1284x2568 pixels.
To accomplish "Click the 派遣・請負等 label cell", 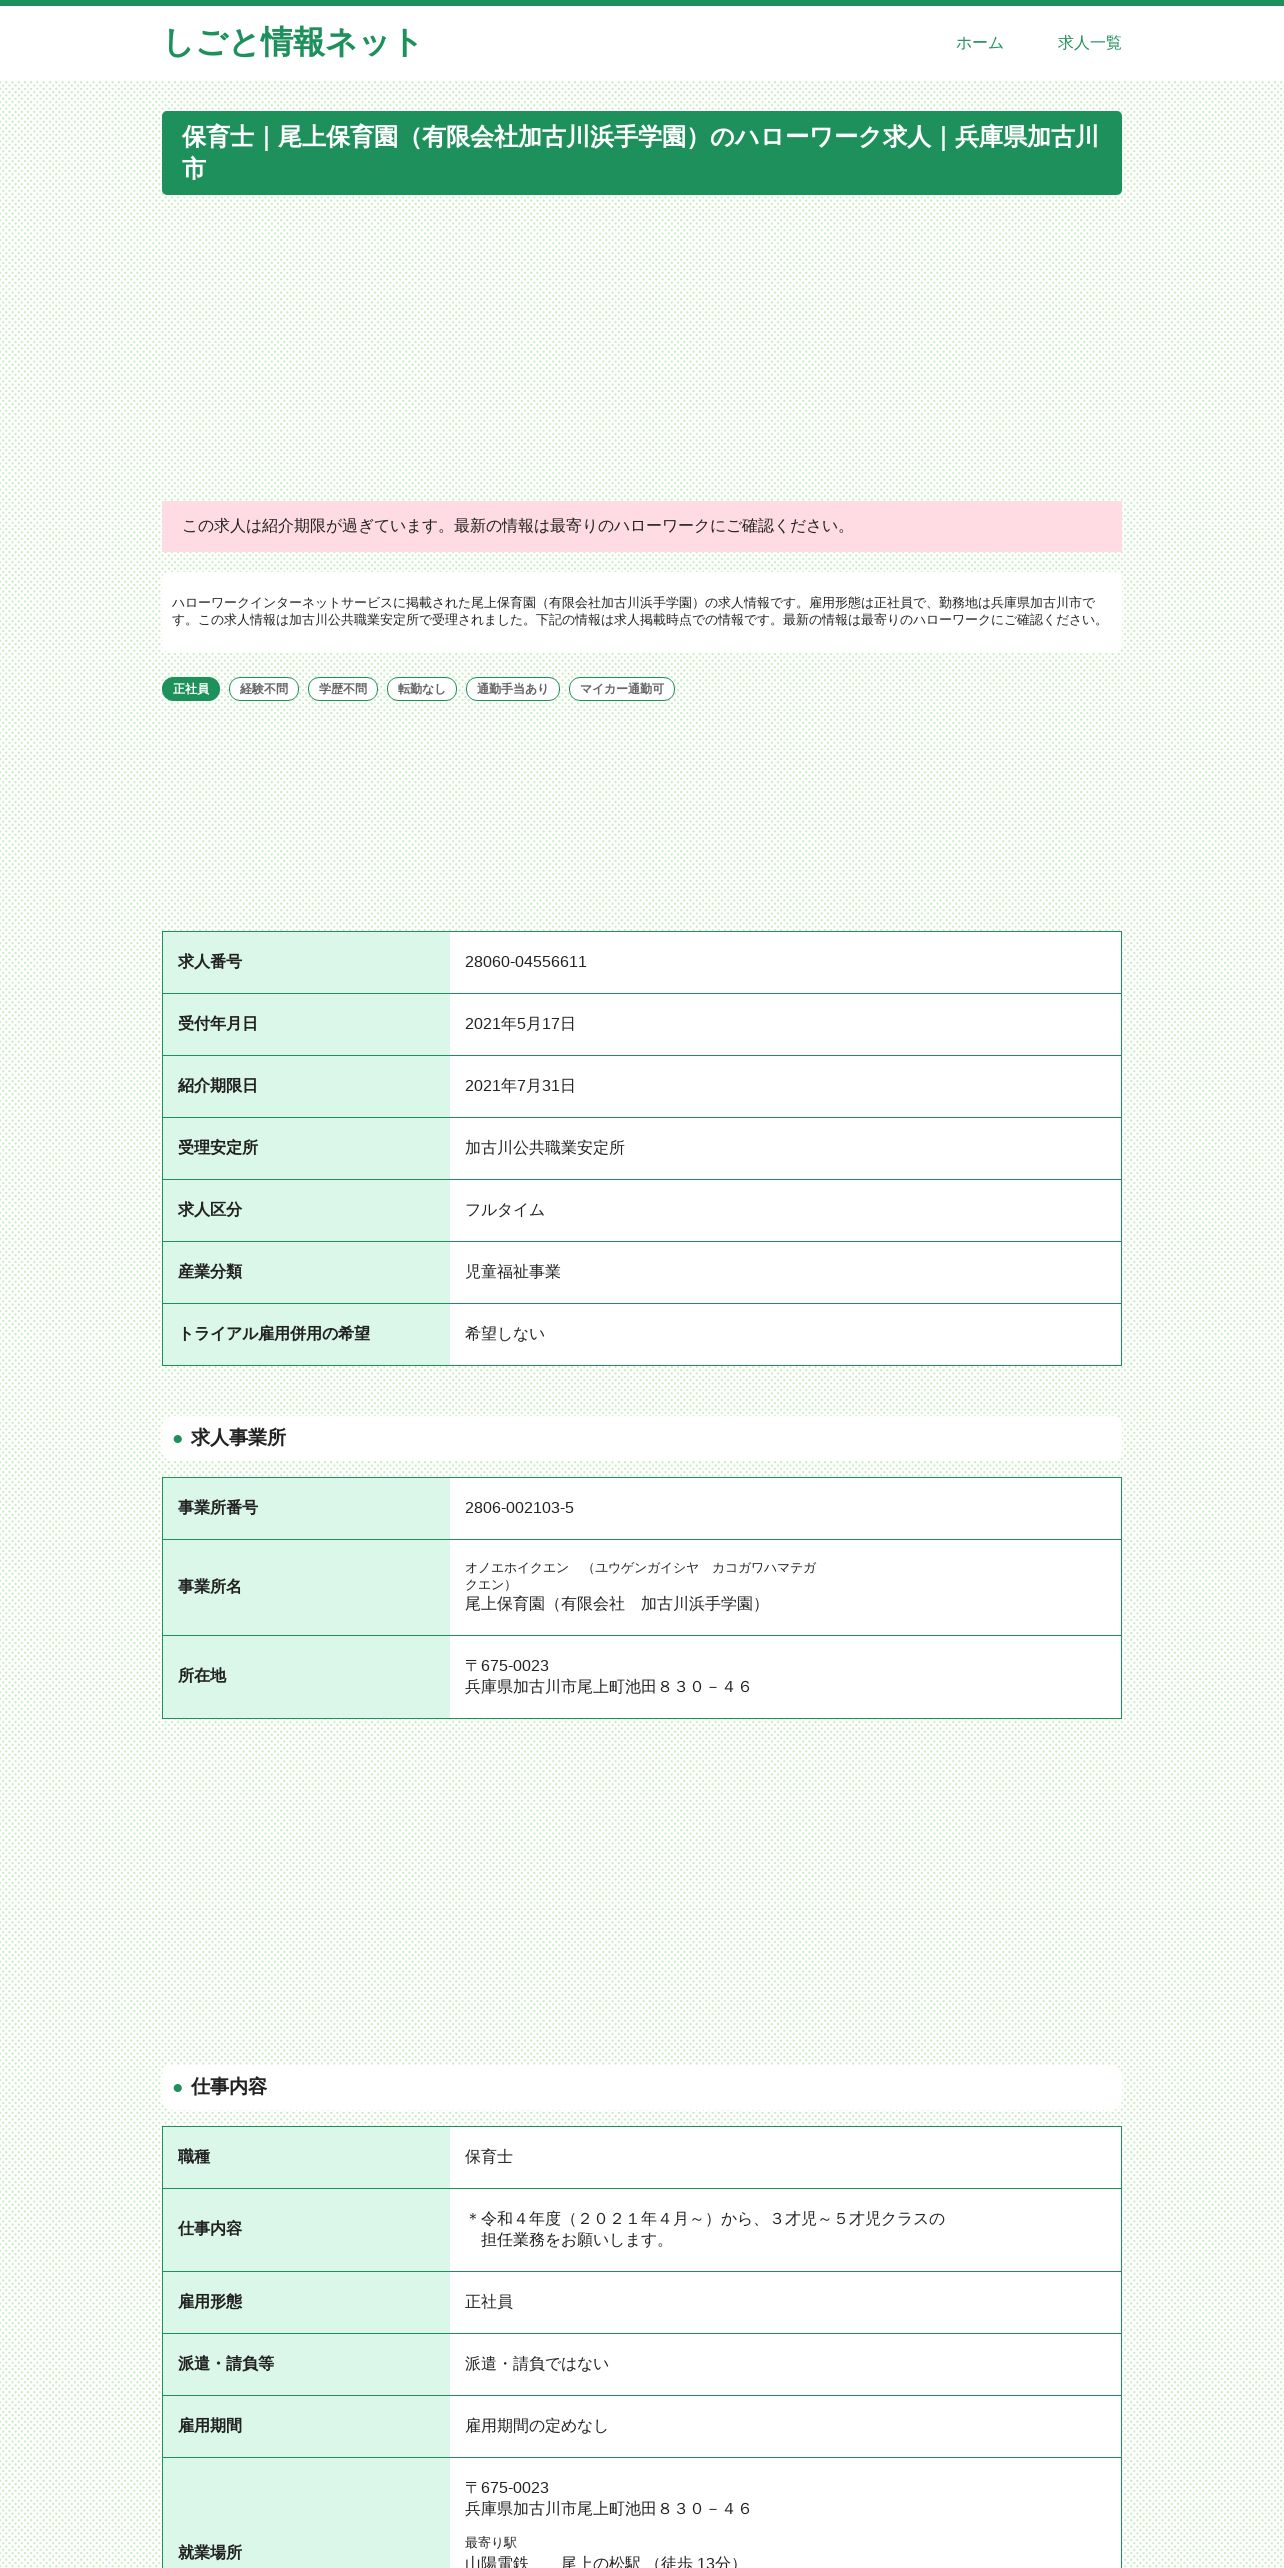I will click(x=306, y=2364).
